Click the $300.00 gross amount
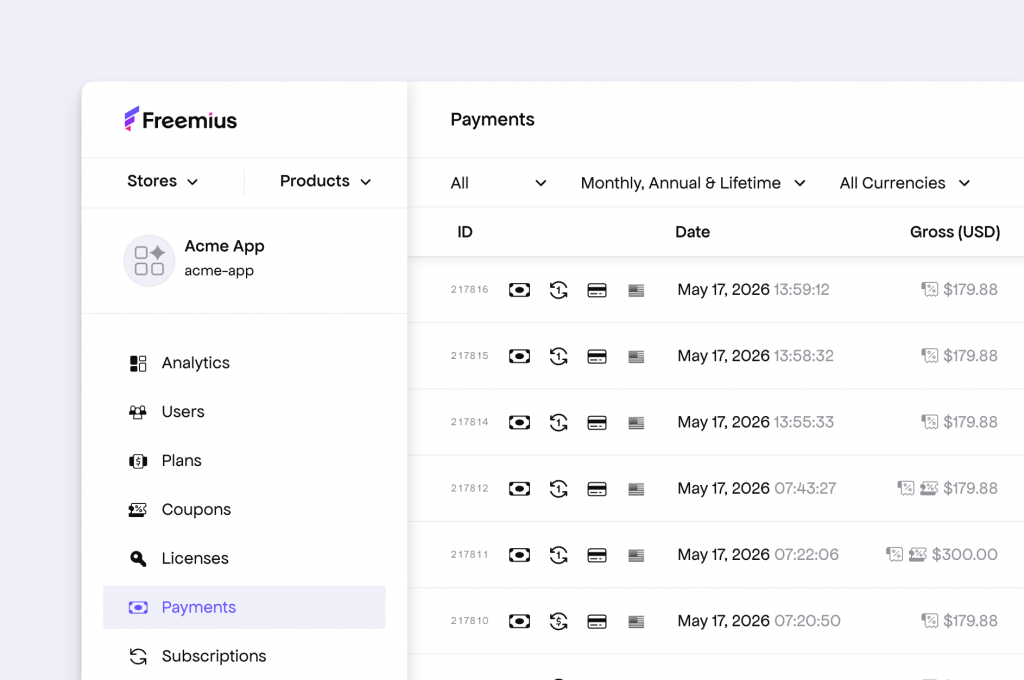The height and width of the screenshot is (680, 1024). [x=965, y=555]
